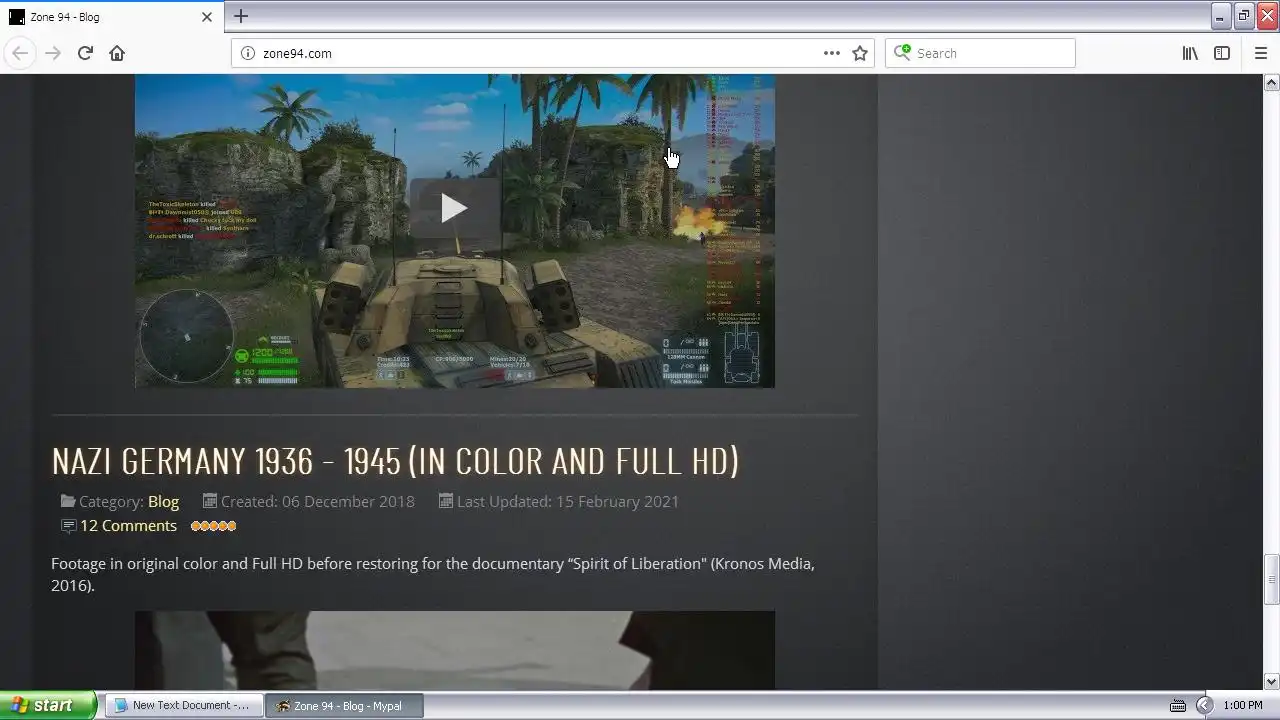This screenshot has height=720, width=1280.
Task: Click the folder icon beside Category
Action: point(67,501)
